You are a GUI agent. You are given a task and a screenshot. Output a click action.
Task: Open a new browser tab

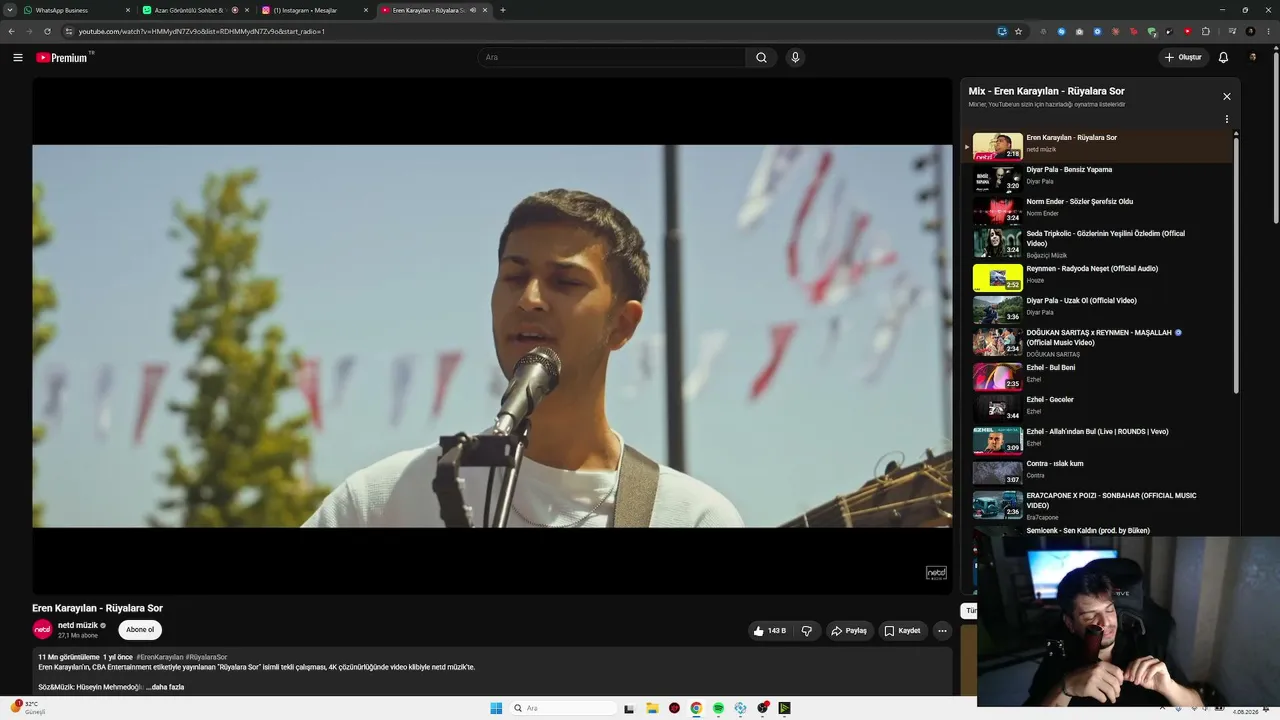[502, 10]
